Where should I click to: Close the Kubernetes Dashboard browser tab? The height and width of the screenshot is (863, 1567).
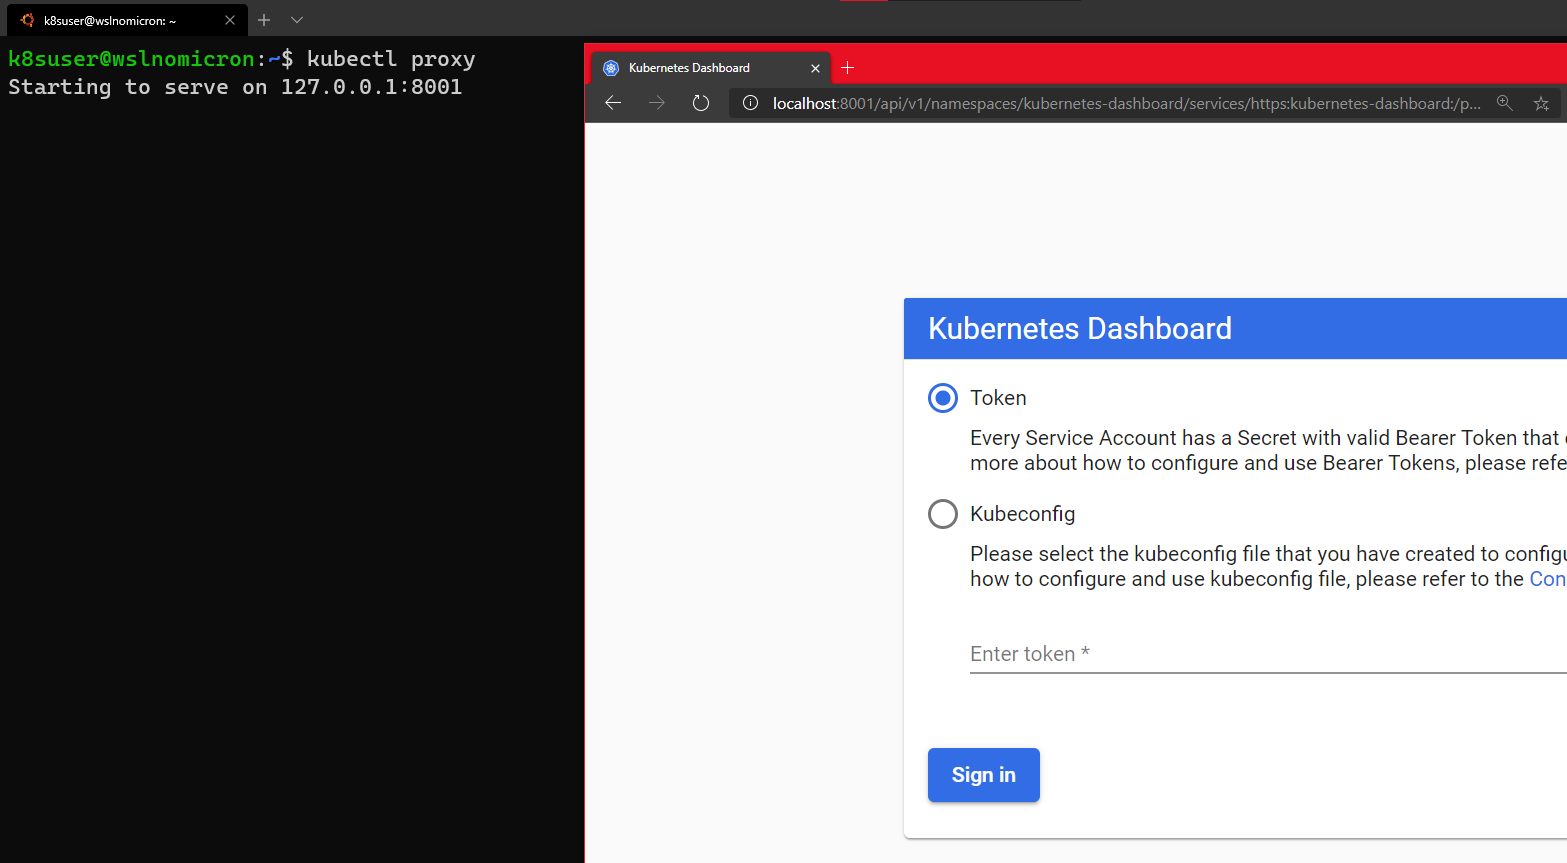[x=815, y=68]
